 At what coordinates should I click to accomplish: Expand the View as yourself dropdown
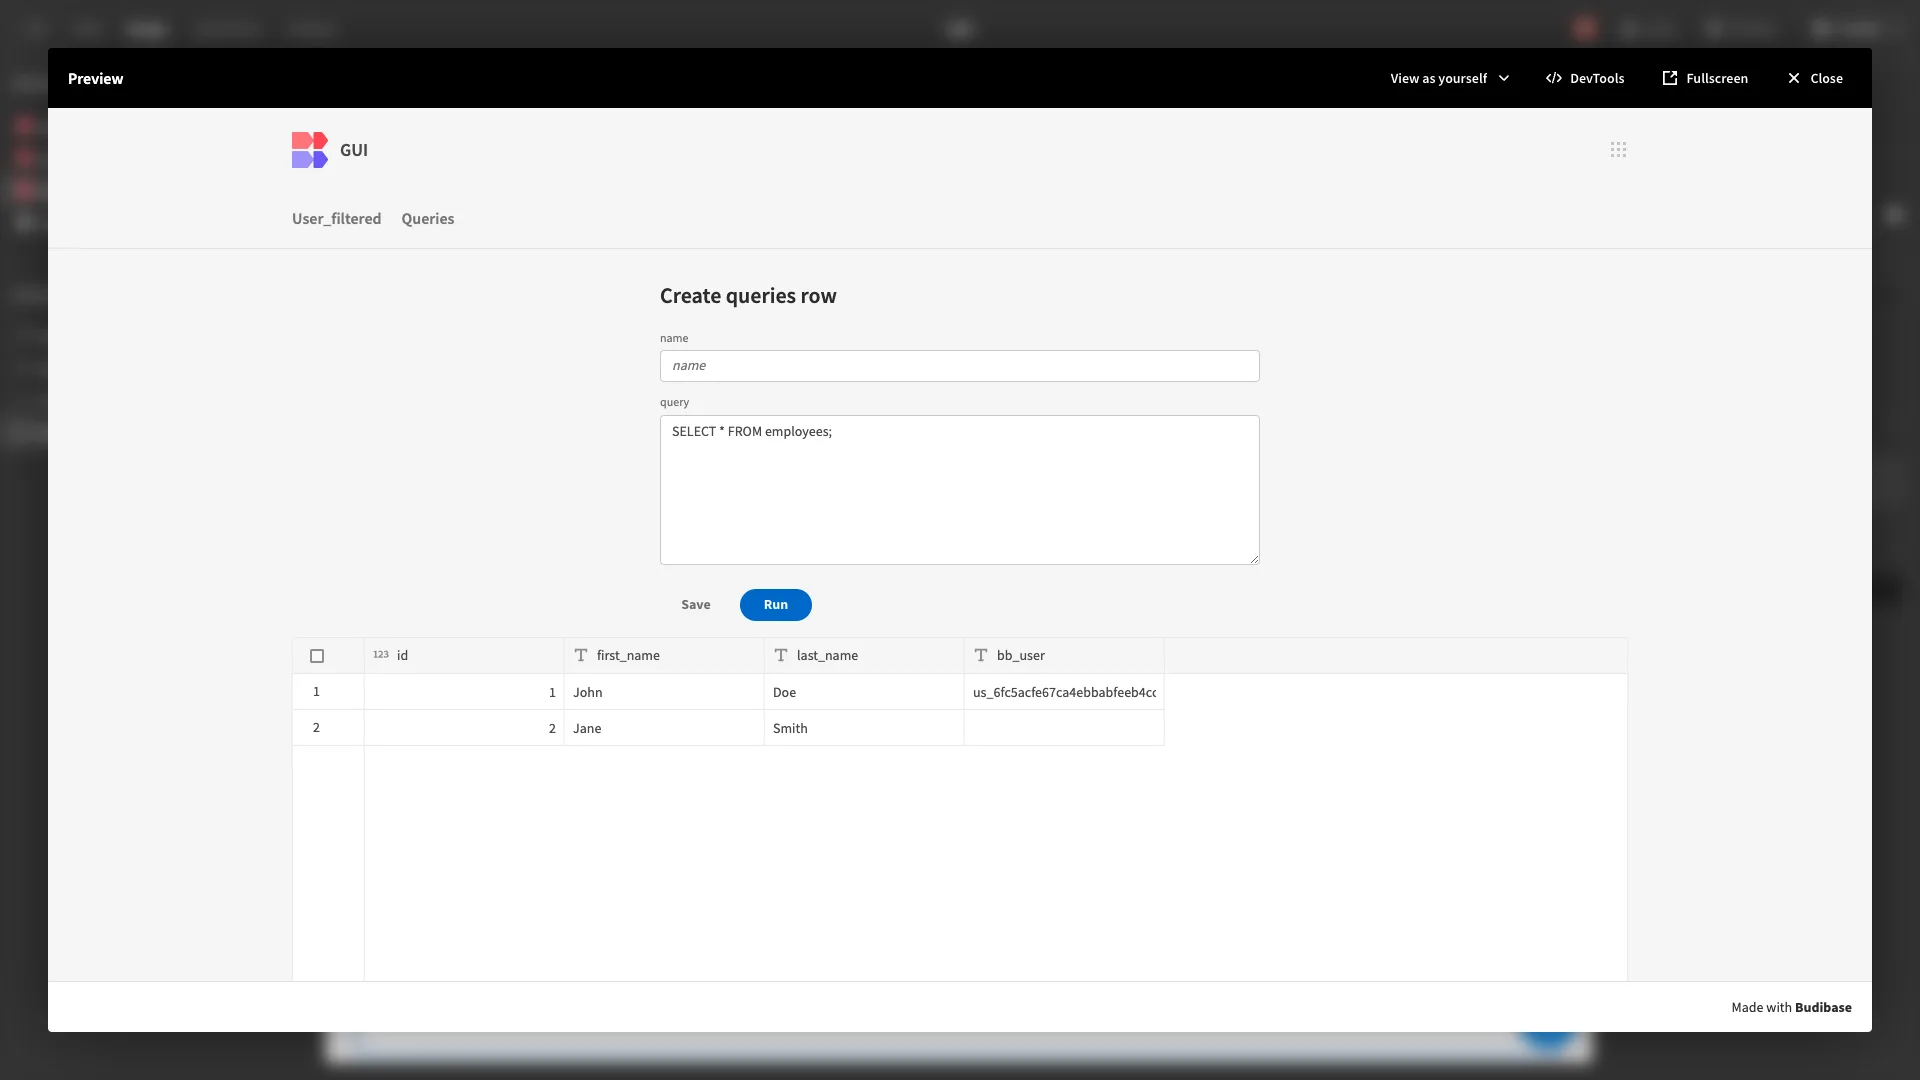1449,78
